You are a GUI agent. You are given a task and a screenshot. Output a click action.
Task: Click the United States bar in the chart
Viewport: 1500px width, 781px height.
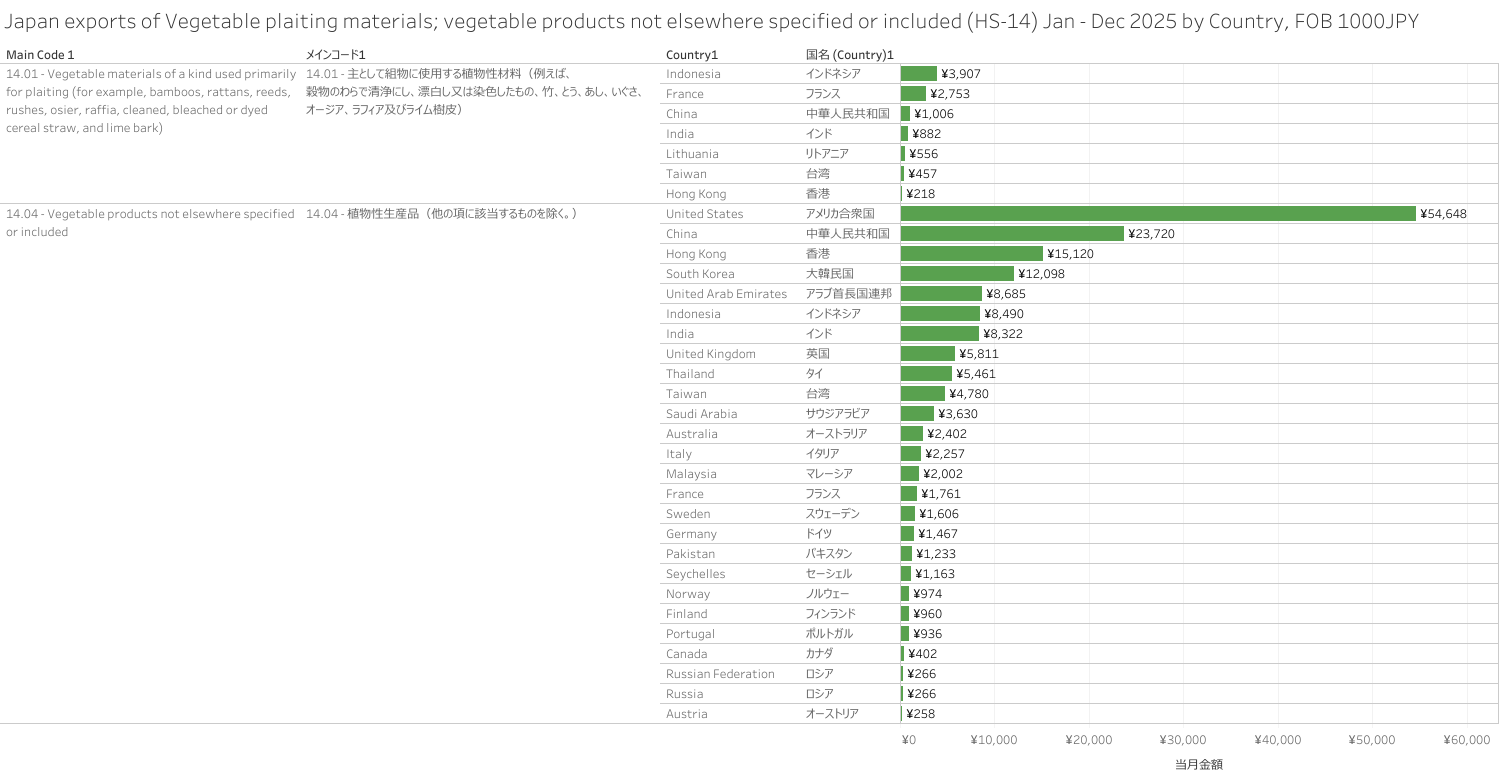(1158, 214)
